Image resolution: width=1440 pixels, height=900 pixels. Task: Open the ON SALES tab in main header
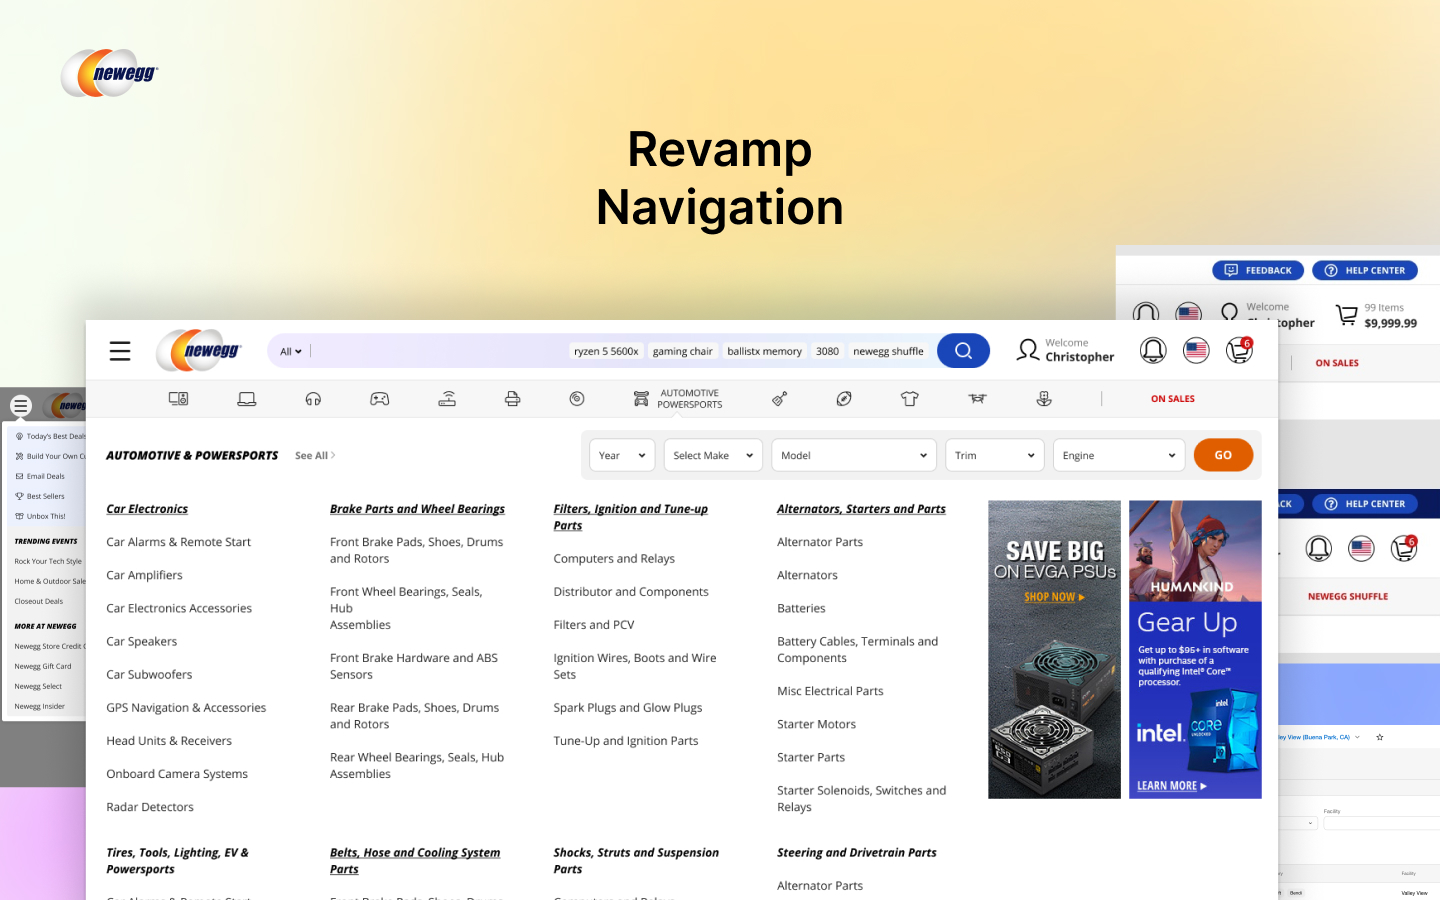click(1172, 399)
